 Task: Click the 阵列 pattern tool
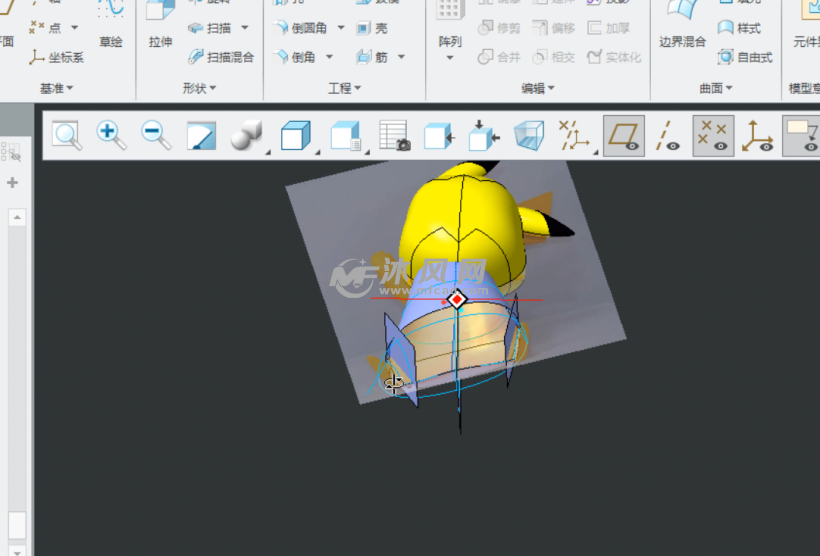pos(450,26)
